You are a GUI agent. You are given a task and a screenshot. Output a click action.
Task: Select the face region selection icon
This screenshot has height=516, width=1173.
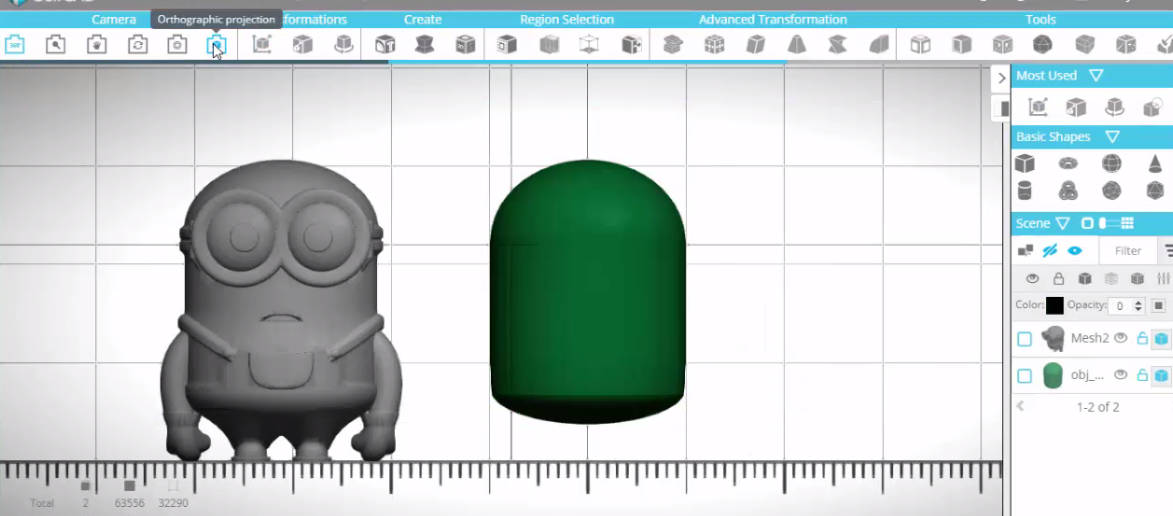507,45
